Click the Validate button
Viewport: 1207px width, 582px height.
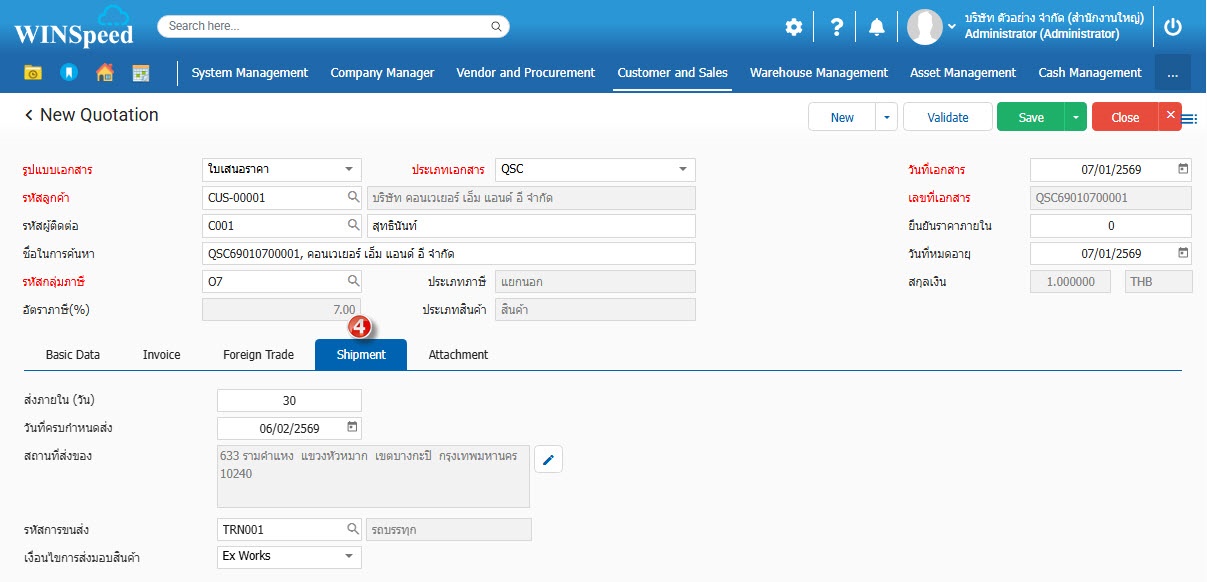tap(947, 117)
